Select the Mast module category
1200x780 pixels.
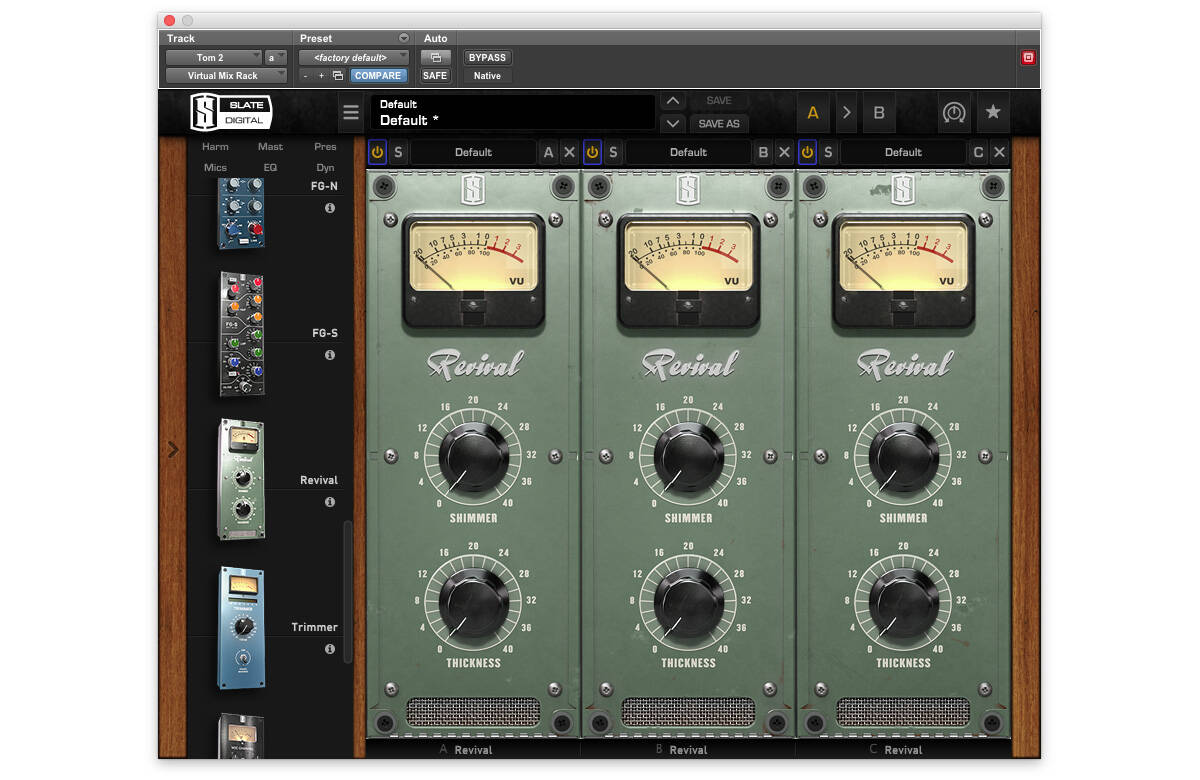click(x=270, y=146)
